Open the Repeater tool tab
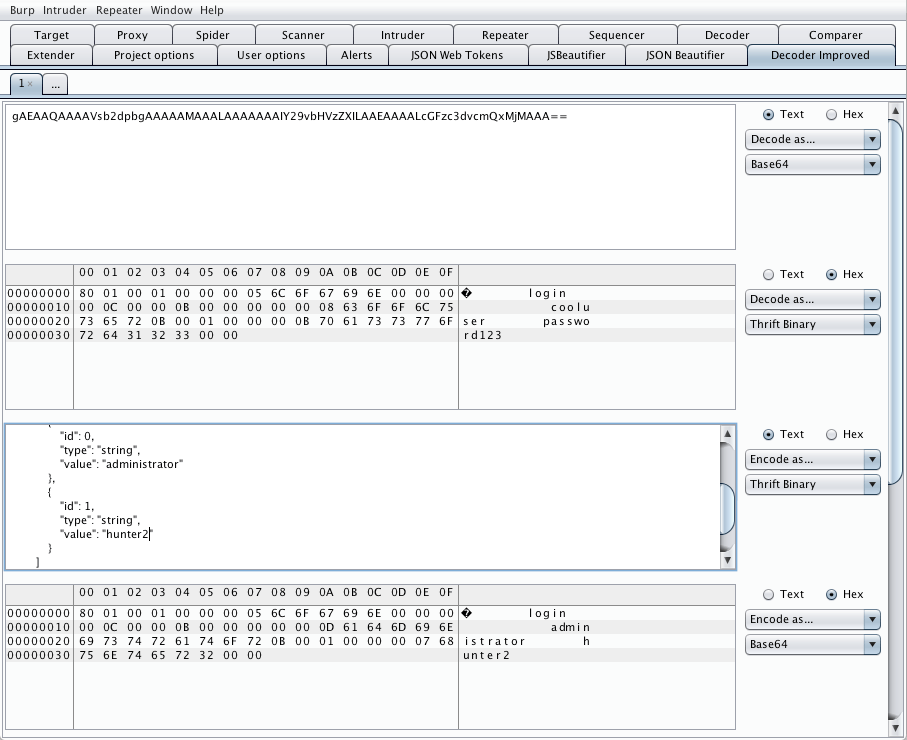 click(x=505, y=35)
